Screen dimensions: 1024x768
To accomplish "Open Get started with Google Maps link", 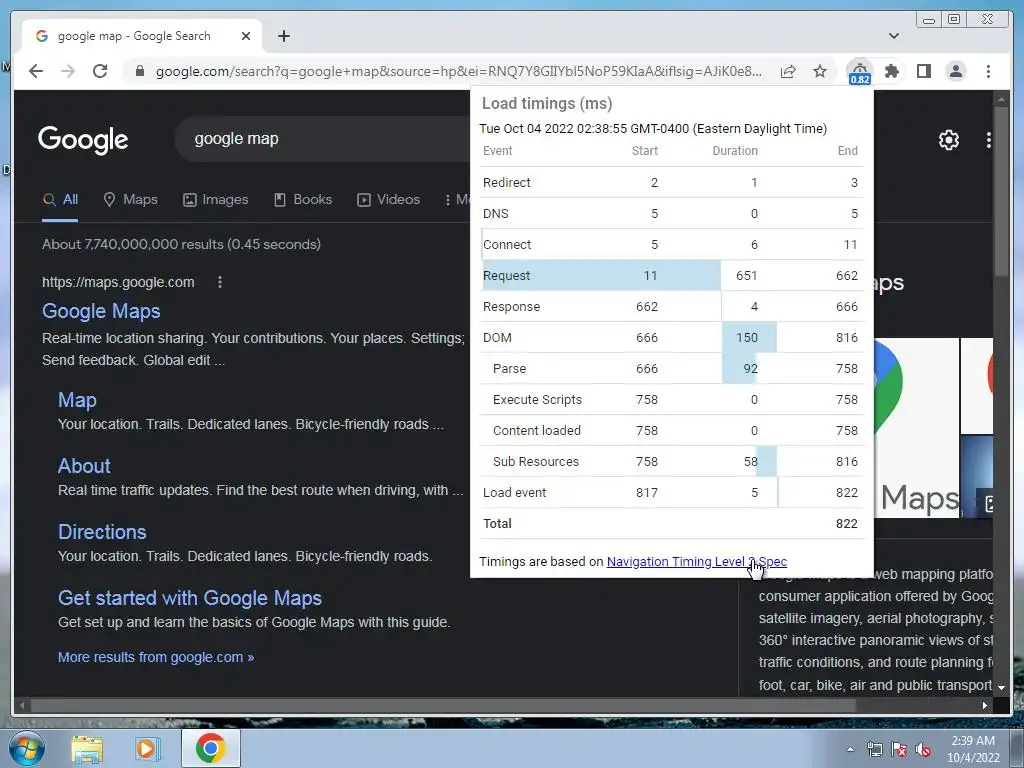I will click(x=190, y=598).
